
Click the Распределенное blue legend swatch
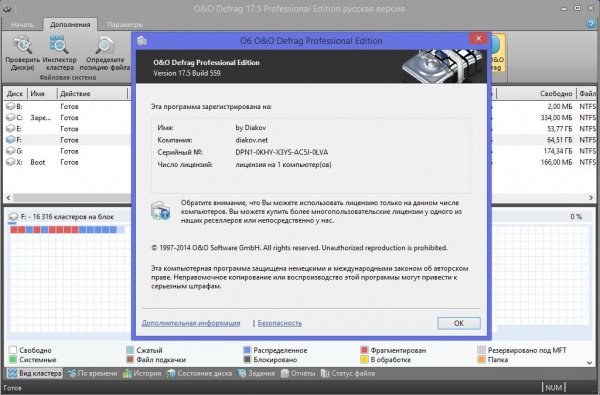(x=247, y=350)
